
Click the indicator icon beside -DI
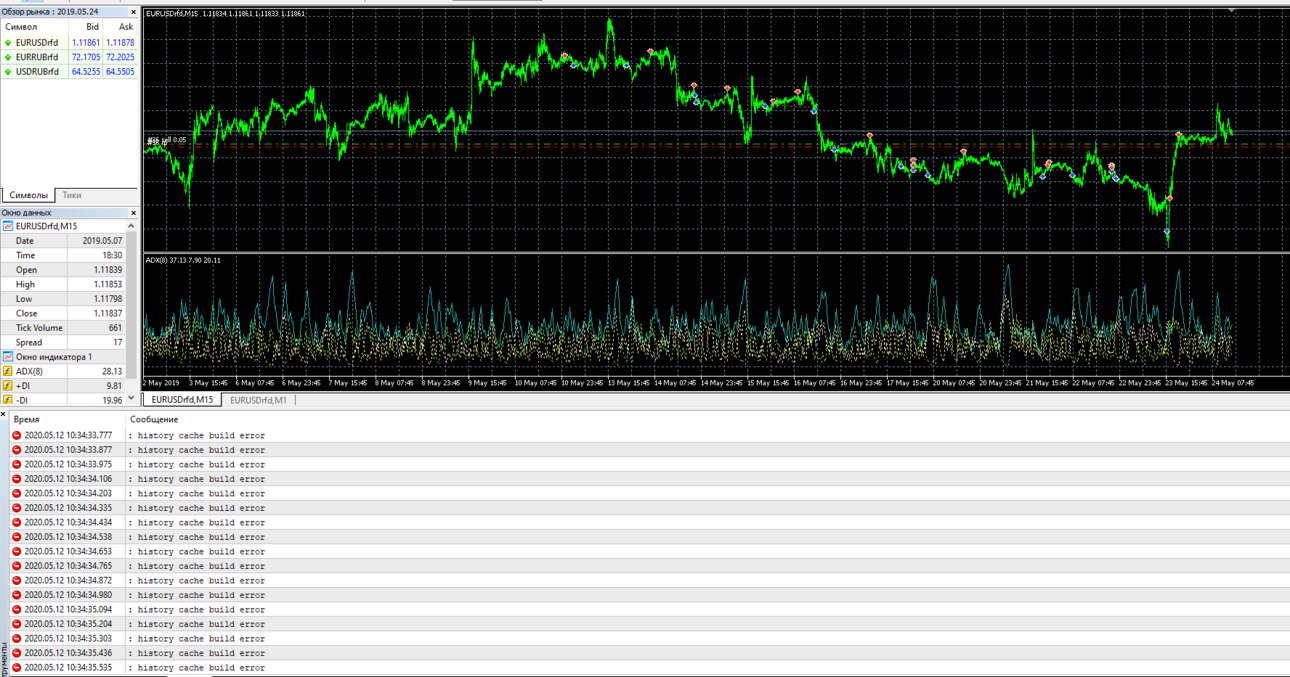coord(8,400)
